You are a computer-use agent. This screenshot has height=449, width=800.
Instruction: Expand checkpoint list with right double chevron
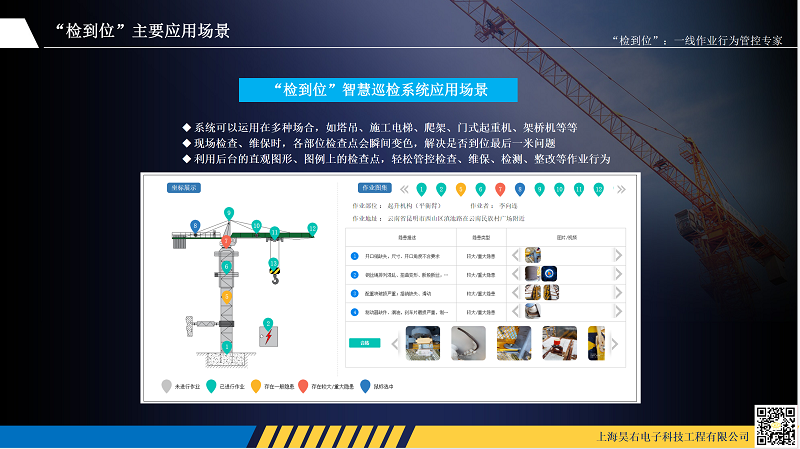(621, 188)
